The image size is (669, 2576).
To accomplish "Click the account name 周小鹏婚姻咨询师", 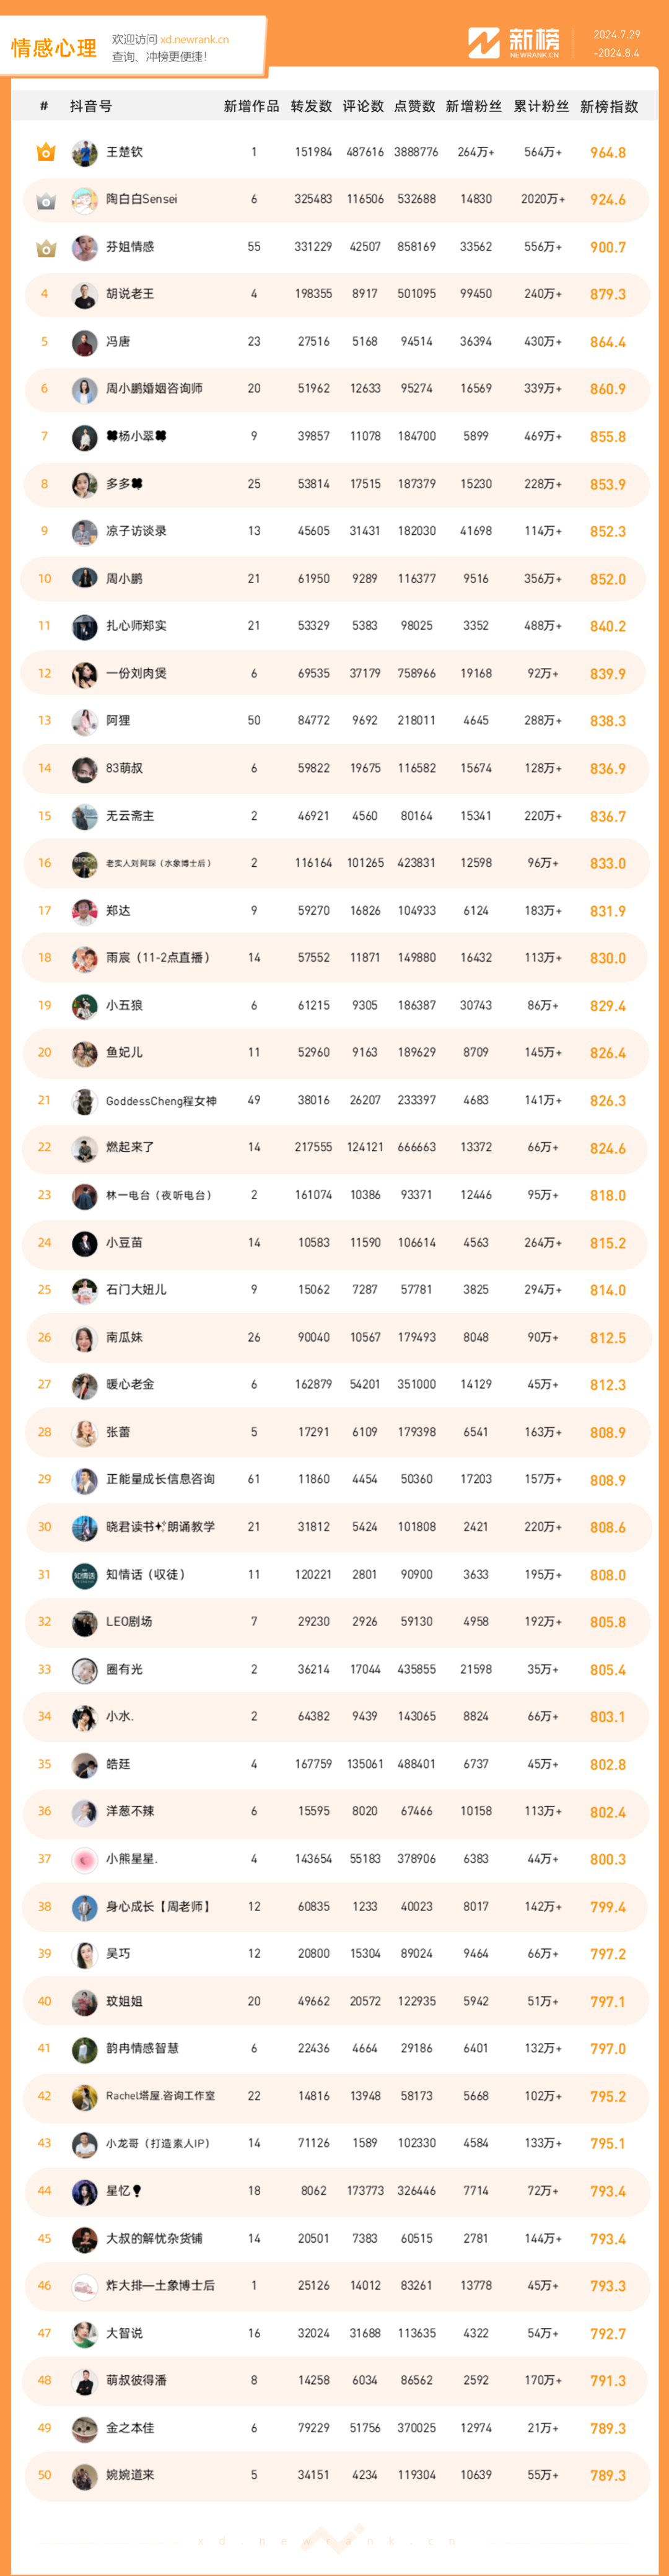I will click(x=154, y=389).
